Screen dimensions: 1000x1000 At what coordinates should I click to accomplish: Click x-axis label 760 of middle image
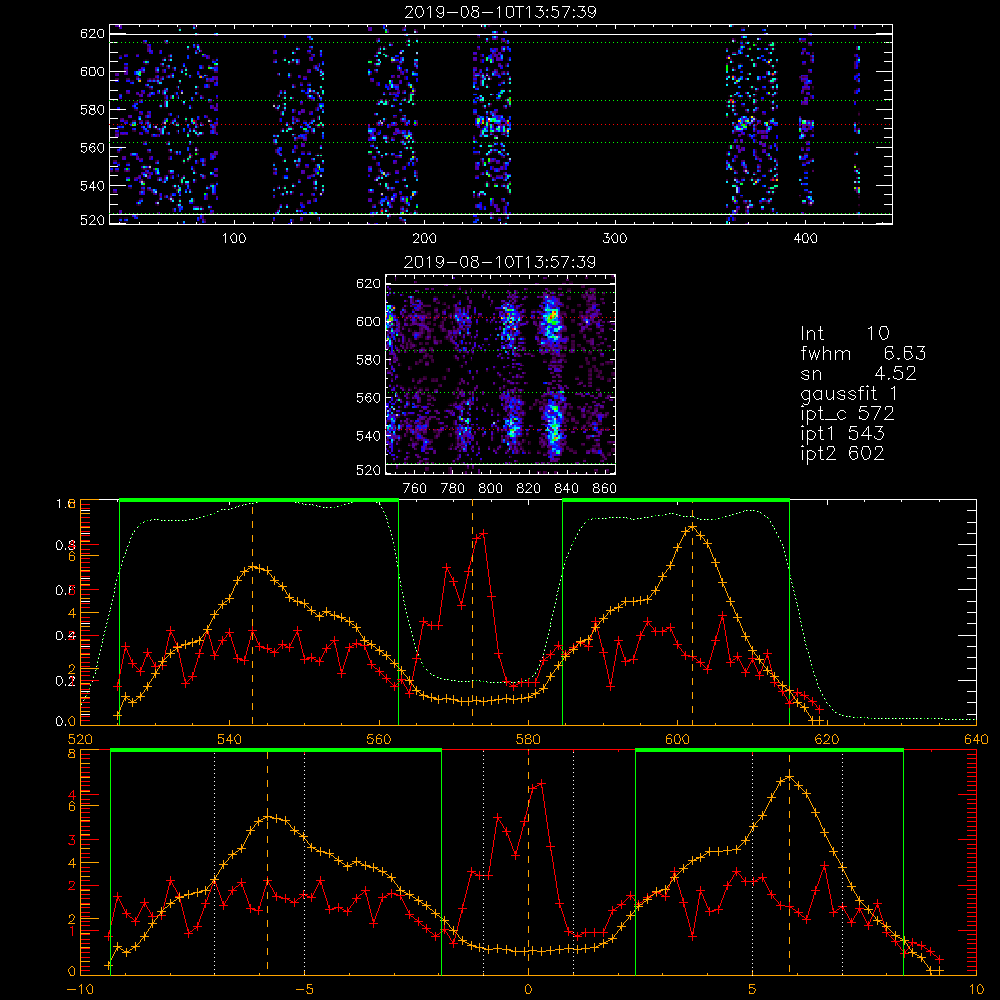pyautogui.click(x=415, y=489)
